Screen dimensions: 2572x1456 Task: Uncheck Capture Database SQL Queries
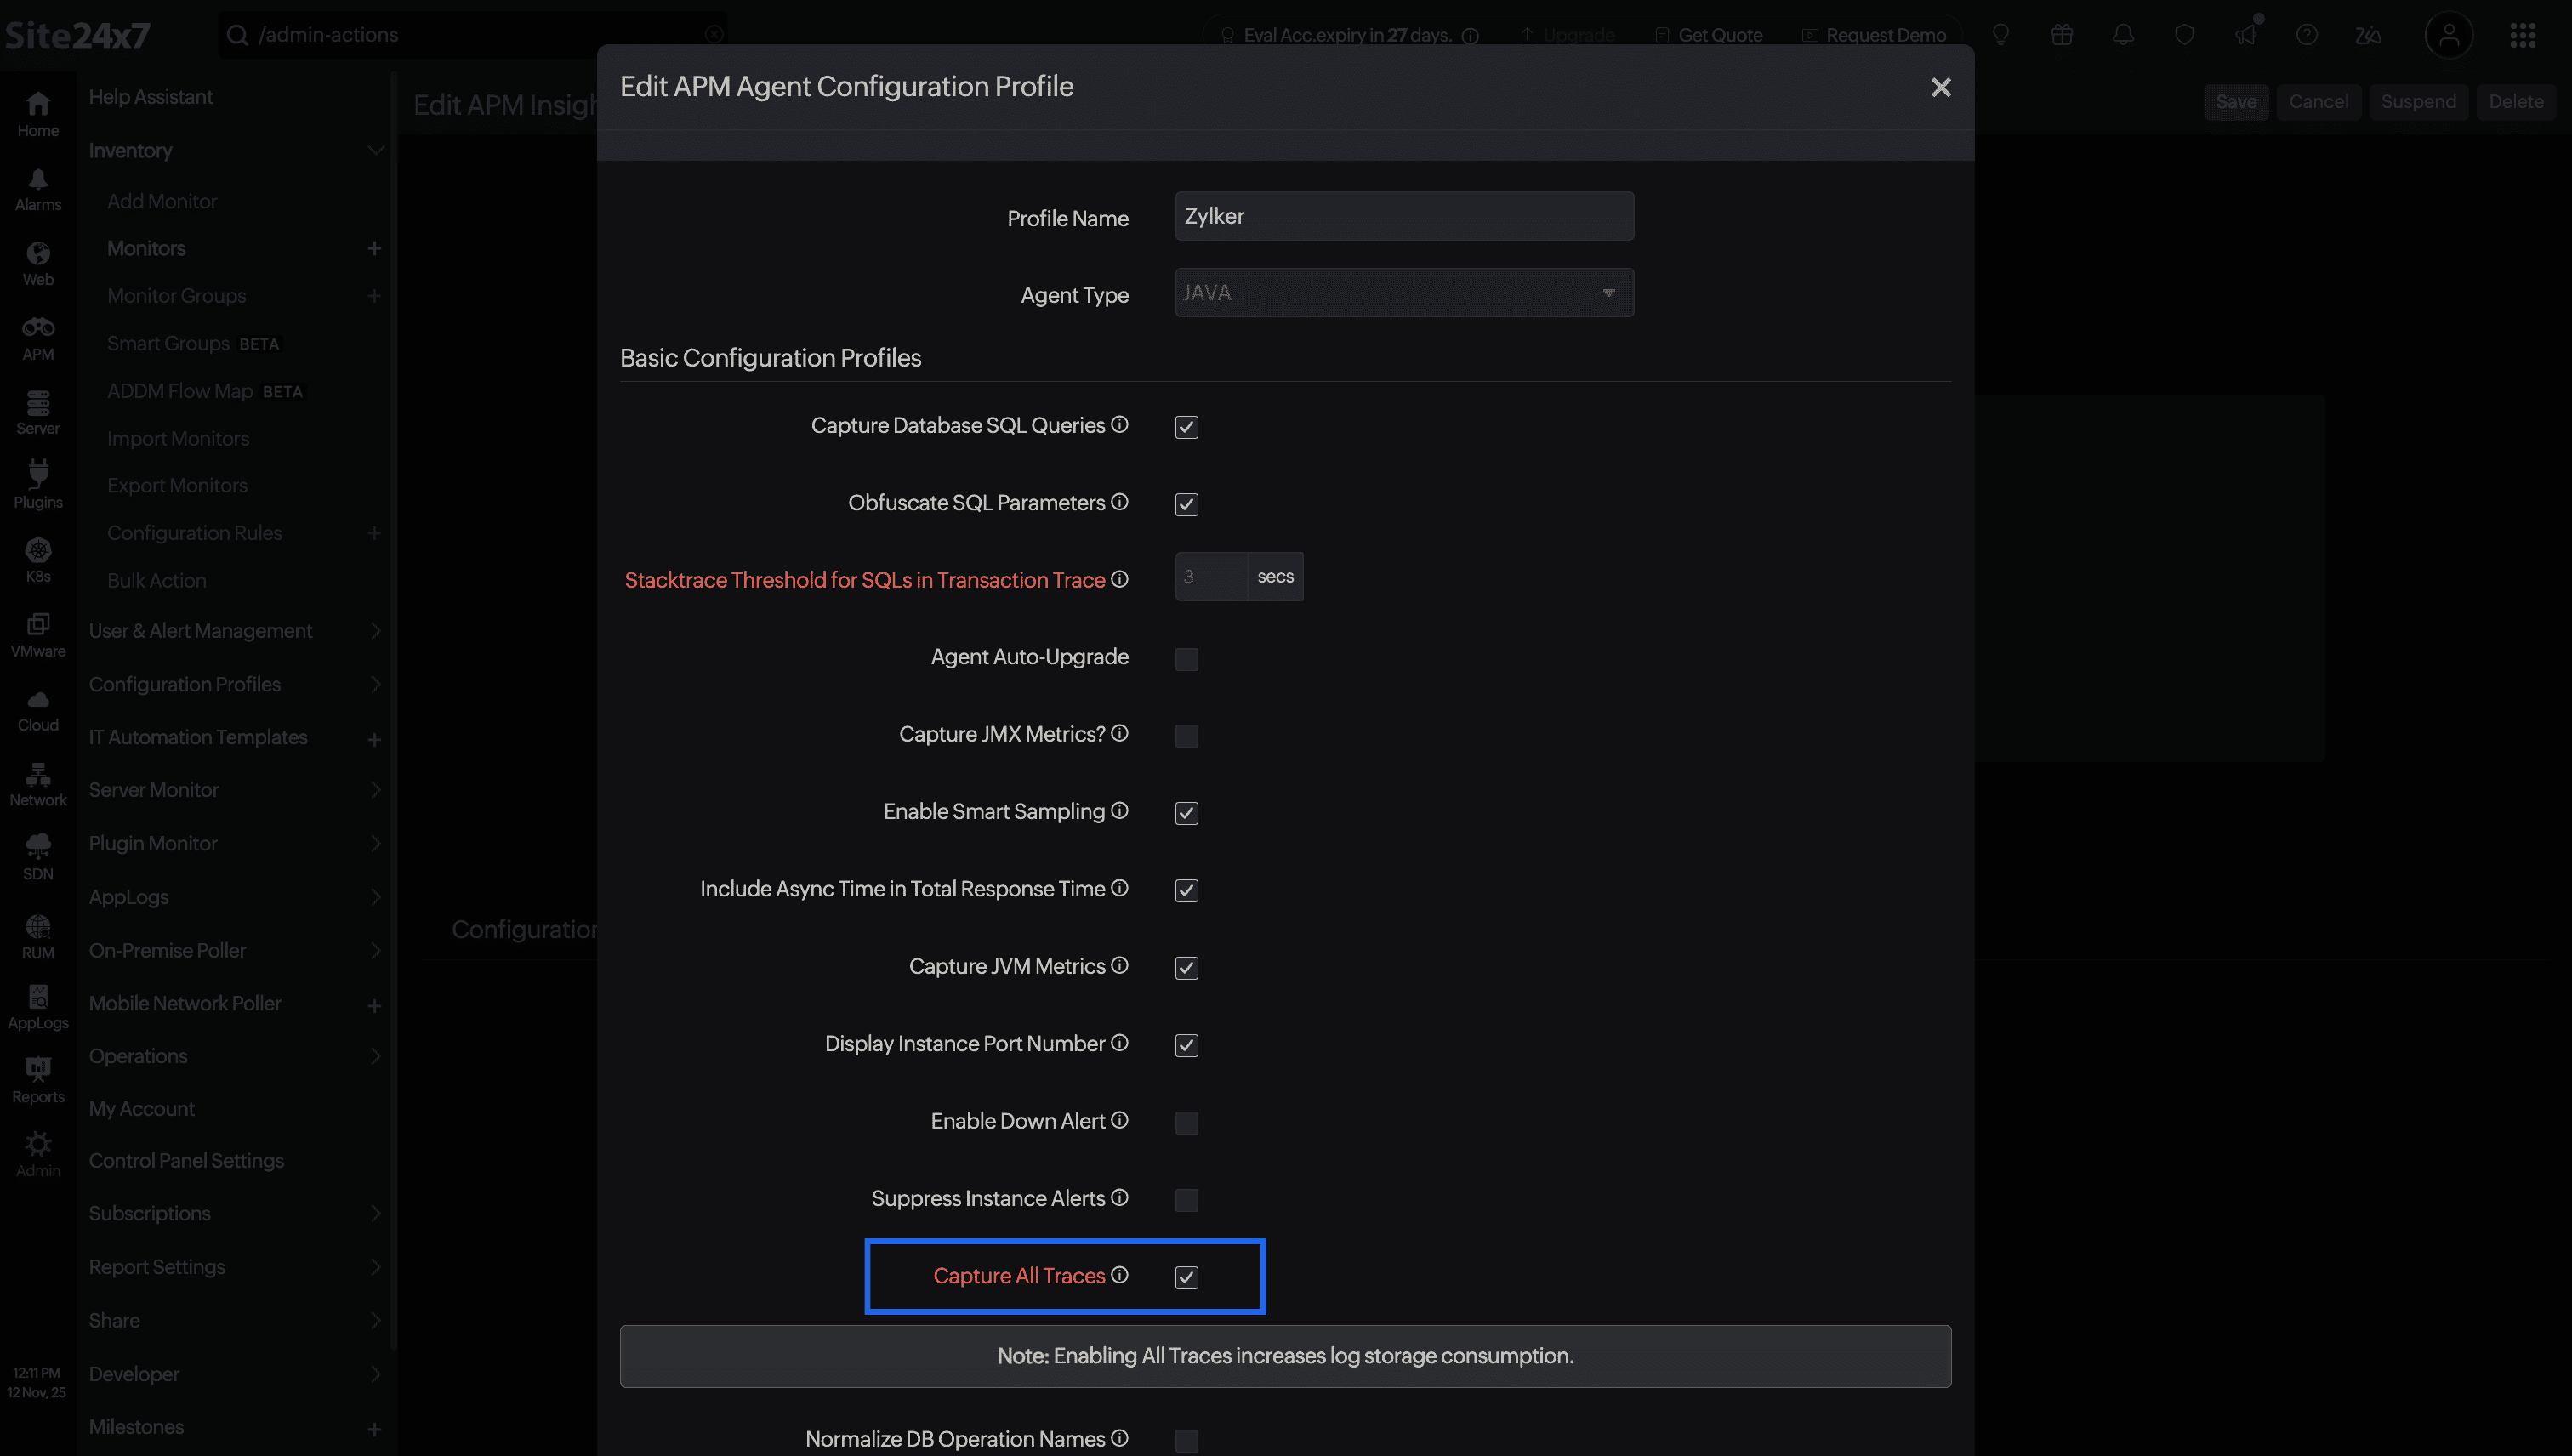click(x=1186, y=426)
